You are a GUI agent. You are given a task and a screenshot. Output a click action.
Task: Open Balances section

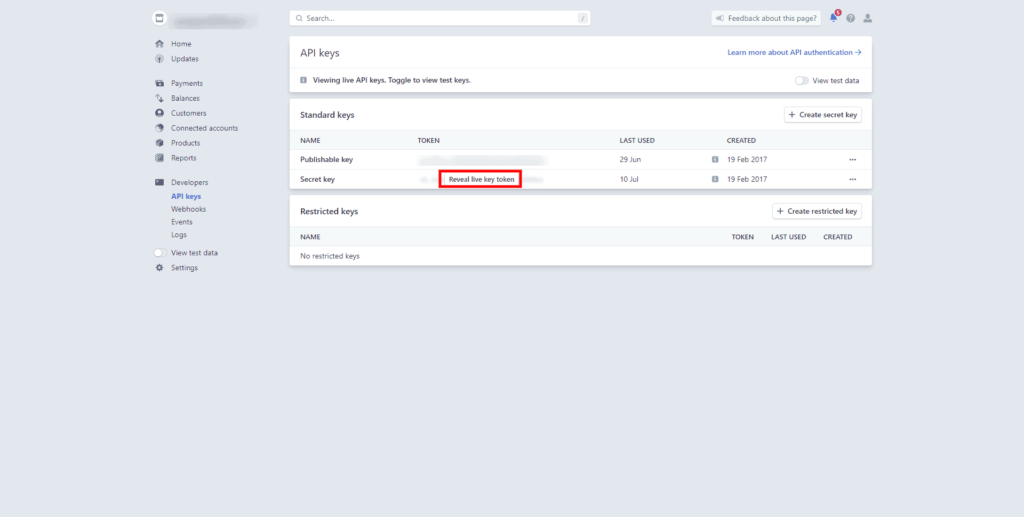(185, 99)
